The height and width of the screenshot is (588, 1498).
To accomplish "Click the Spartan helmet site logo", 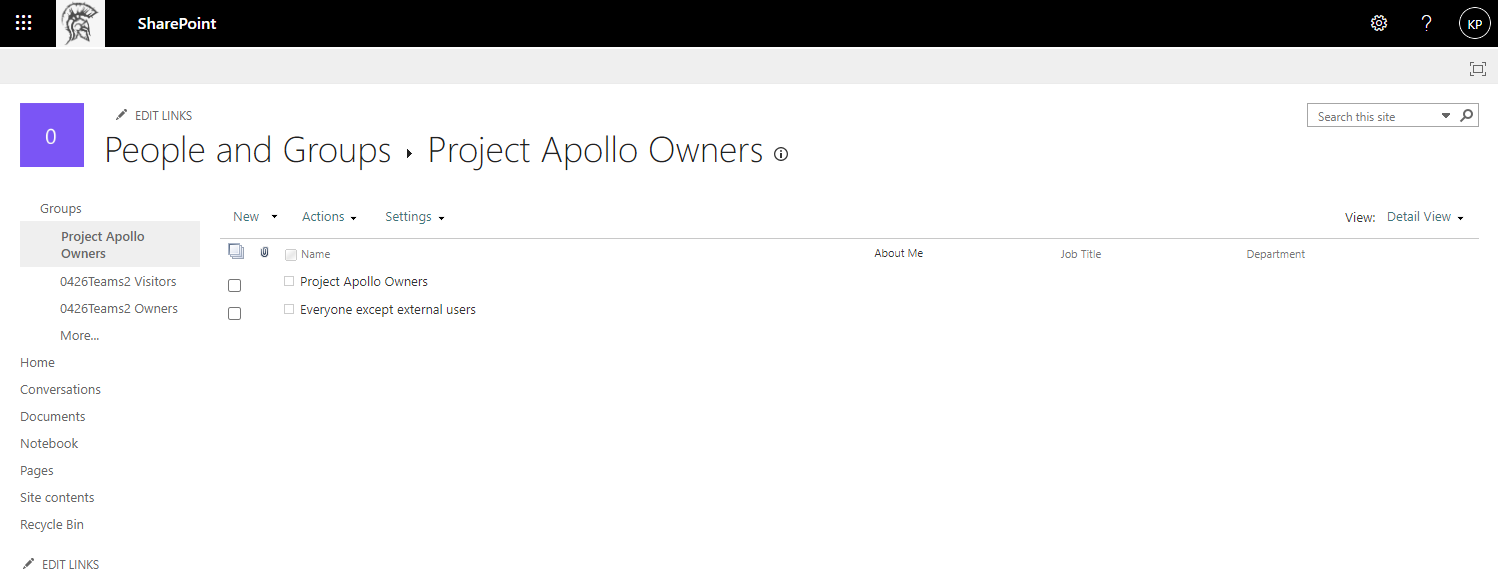I will pyautogui.click(x=80, y=23).
